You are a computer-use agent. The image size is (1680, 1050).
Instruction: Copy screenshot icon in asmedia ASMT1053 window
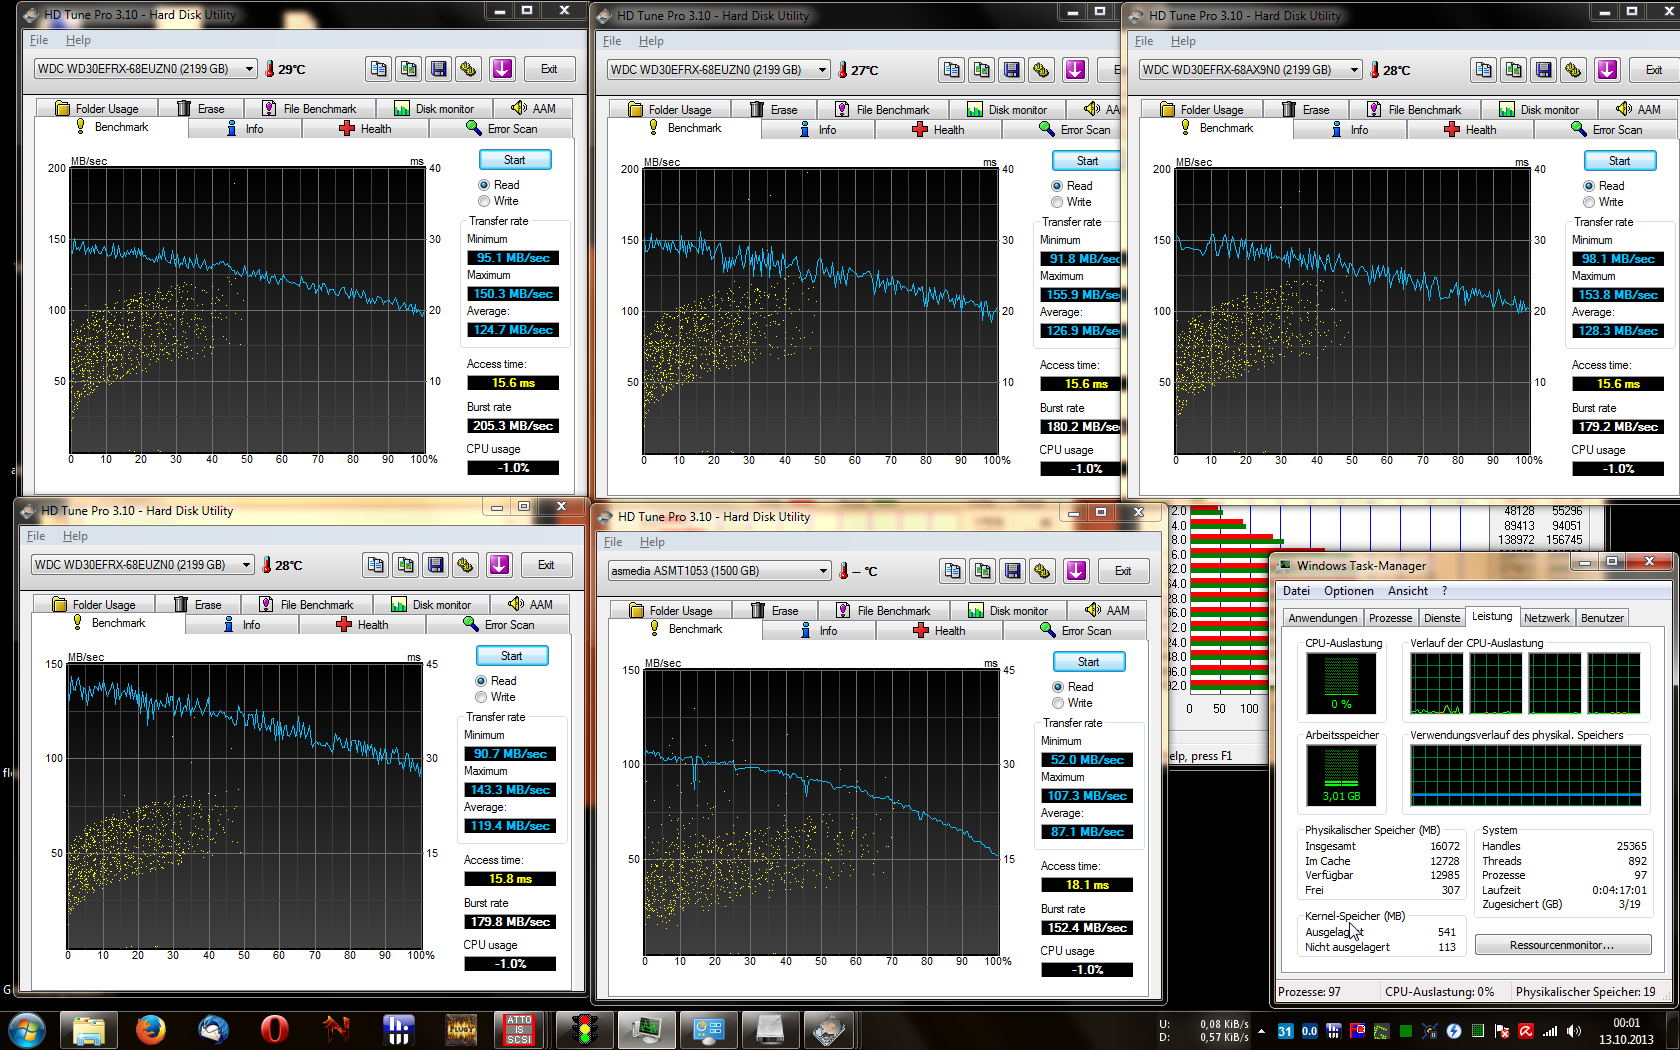[x=983, y=571]
